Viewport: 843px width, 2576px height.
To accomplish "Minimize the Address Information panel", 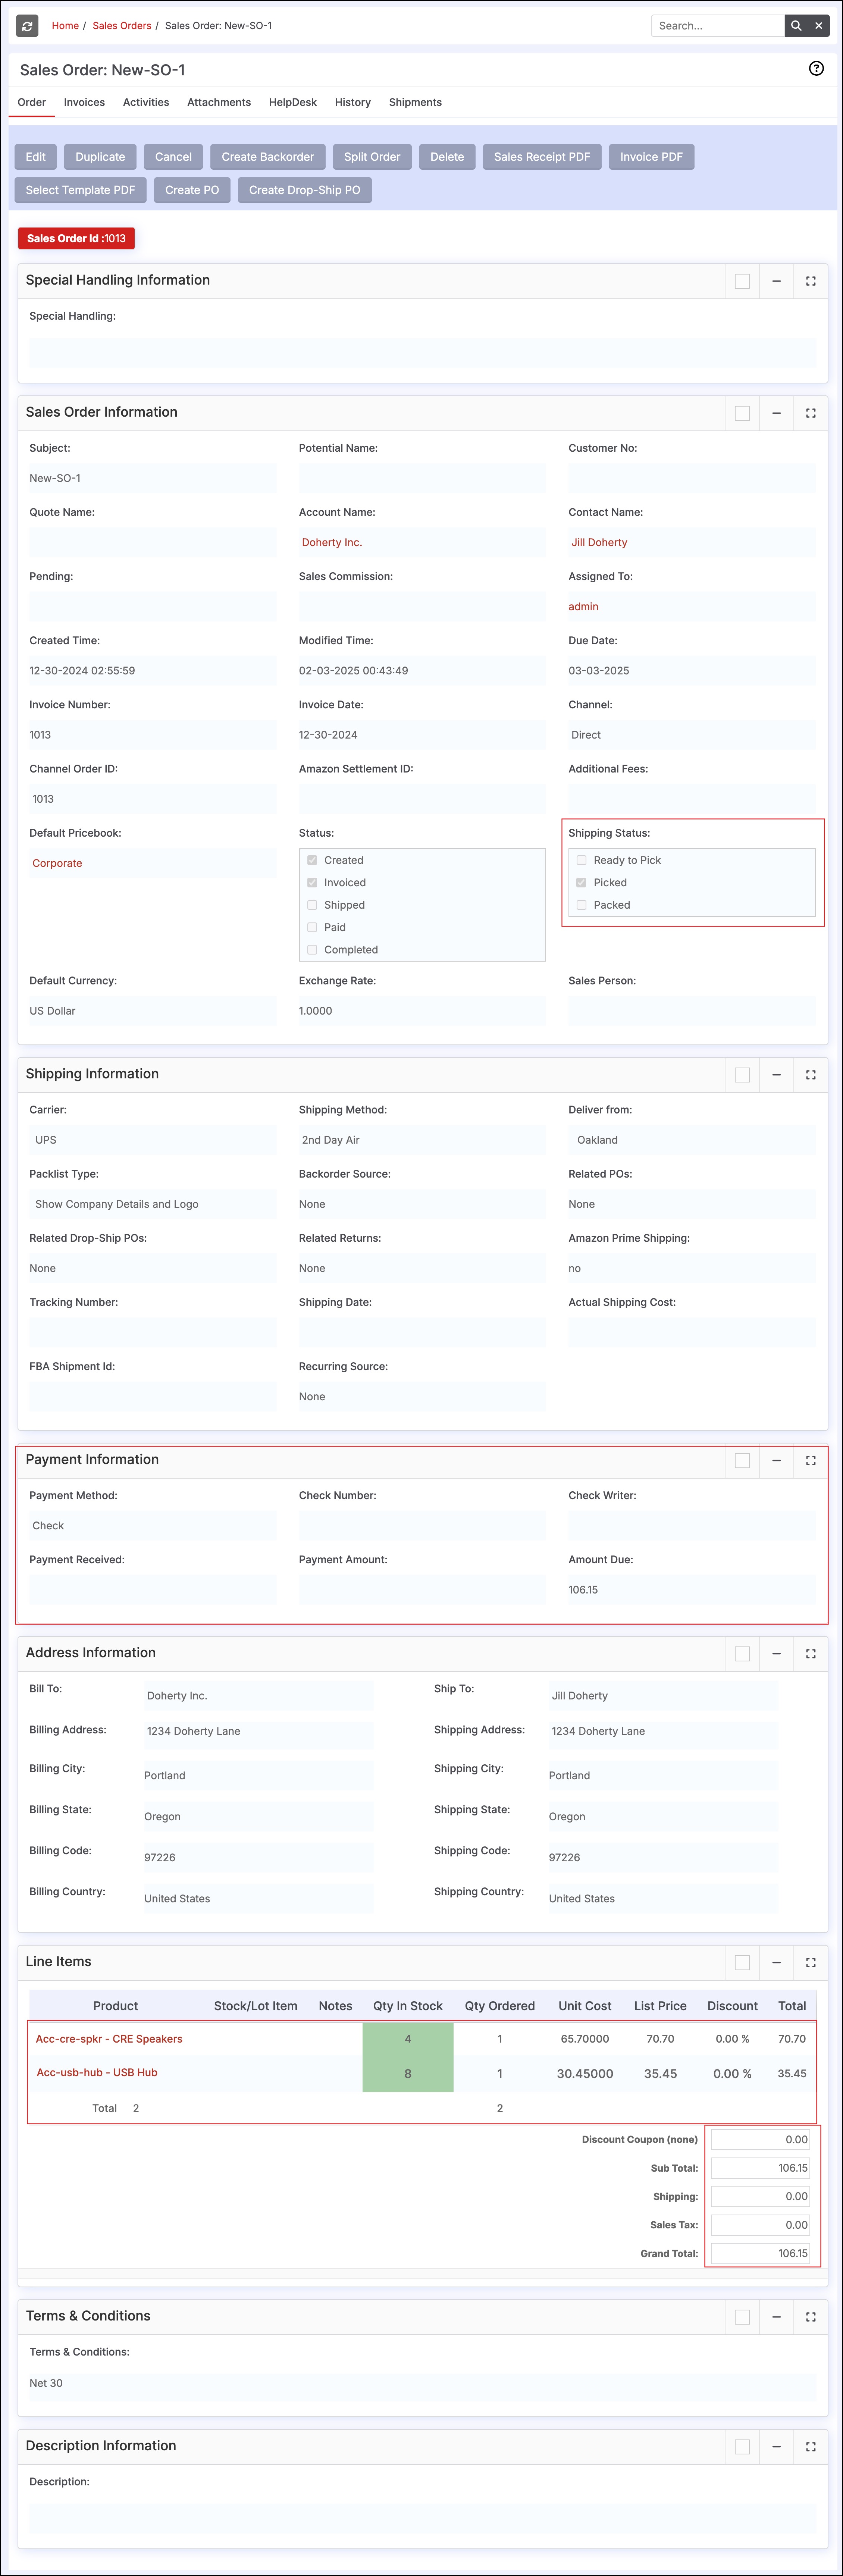I will 776,1654.
